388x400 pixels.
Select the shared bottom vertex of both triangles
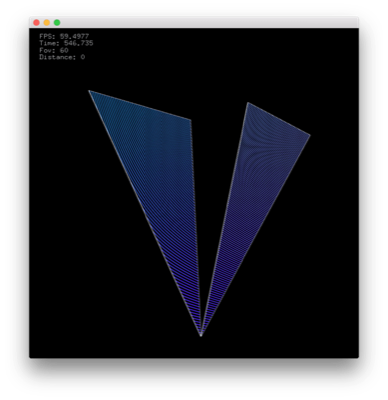[x=201, y=335]
